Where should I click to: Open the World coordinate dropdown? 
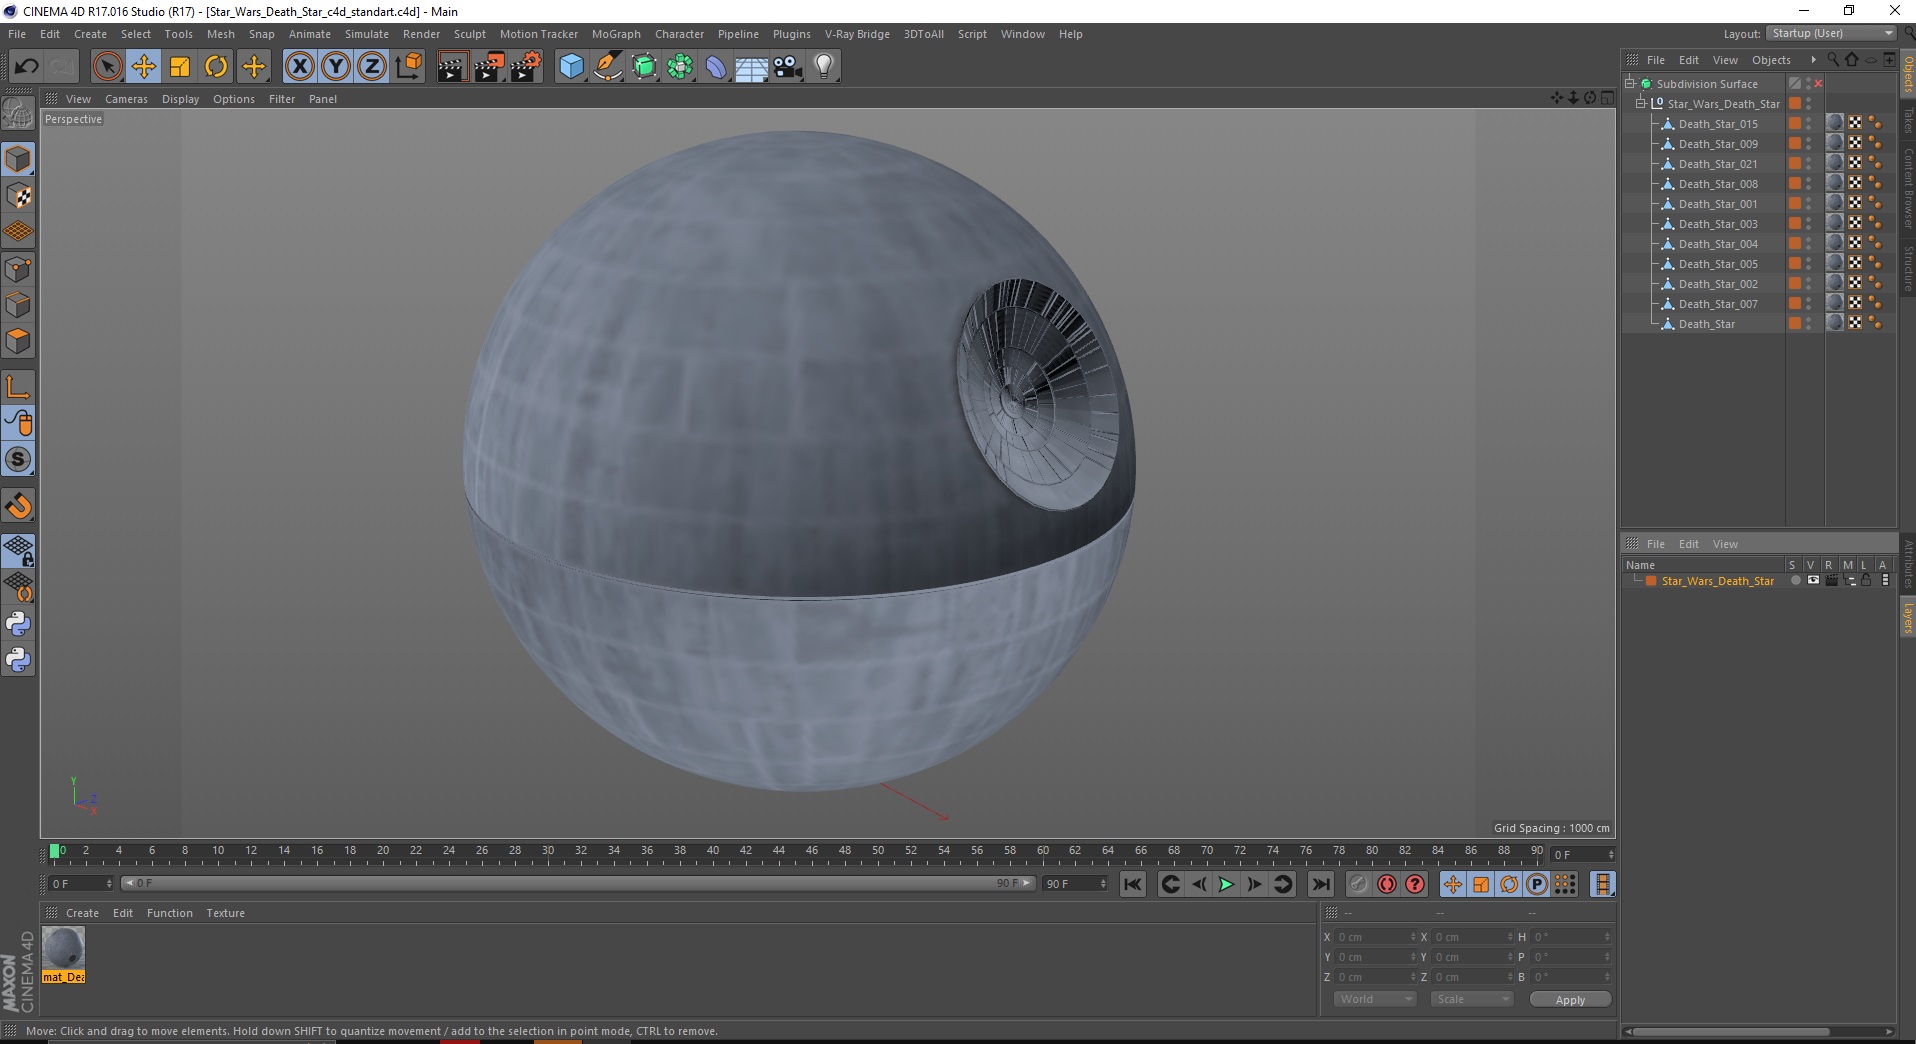tap(1375, 999)
